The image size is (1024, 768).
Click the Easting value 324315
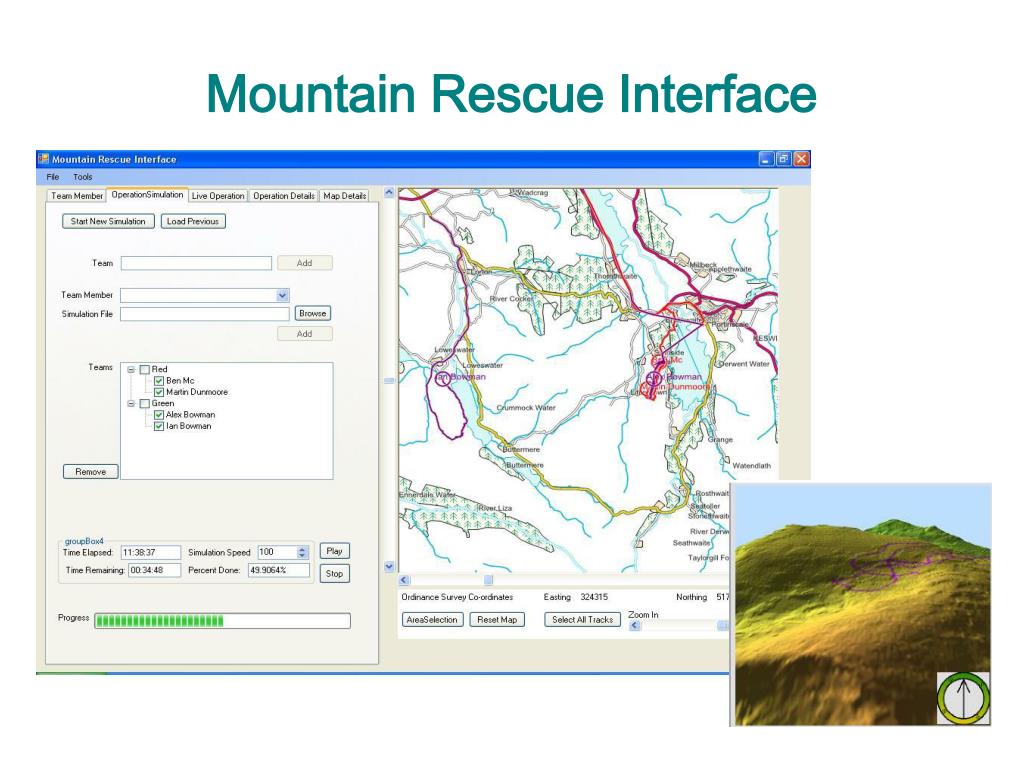coord(594,597)
